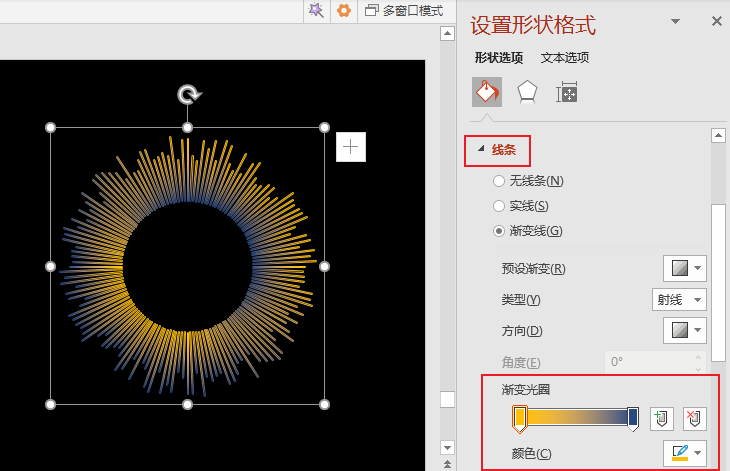This screenshot has width=730, height=471.
Task: Collapse the 线条 section
Action: [x=481, y=149]
